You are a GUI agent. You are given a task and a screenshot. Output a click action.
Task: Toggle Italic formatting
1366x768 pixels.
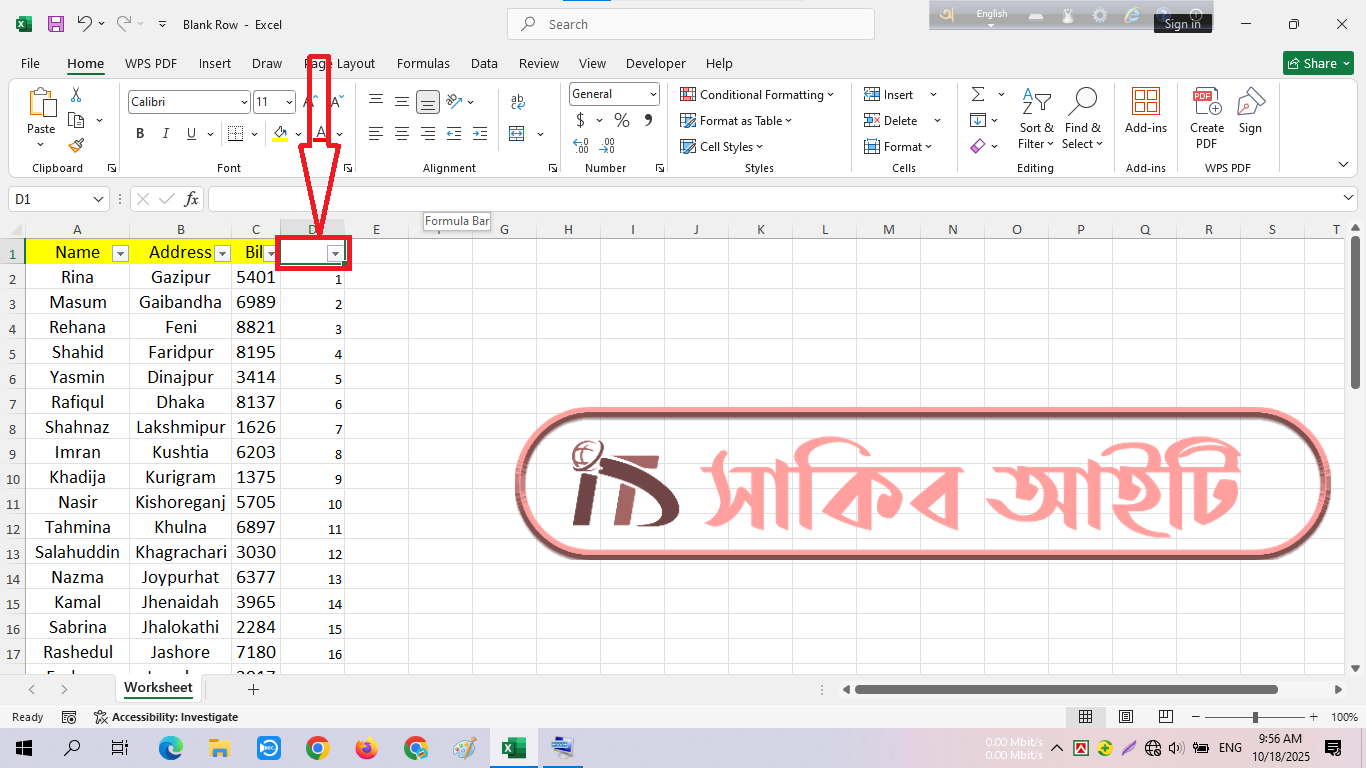click(166, 134)
